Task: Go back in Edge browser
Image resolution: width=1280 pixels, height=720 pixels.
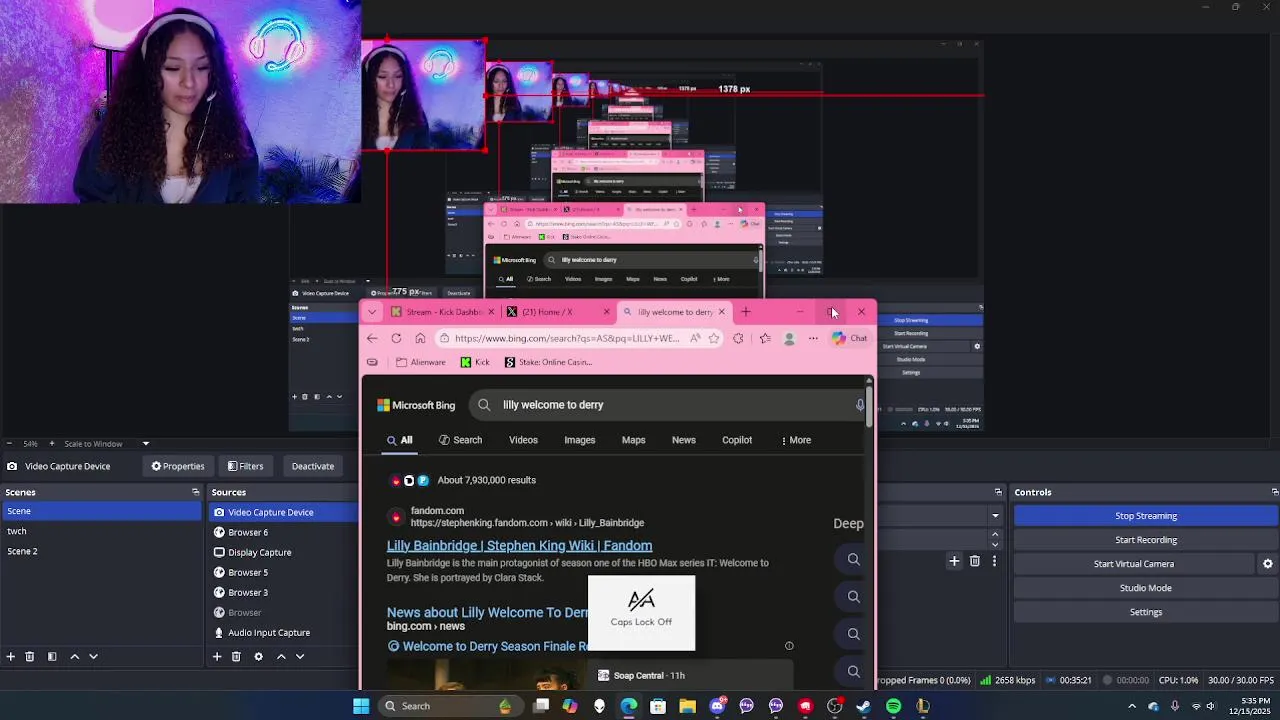Action: [372, 338]
